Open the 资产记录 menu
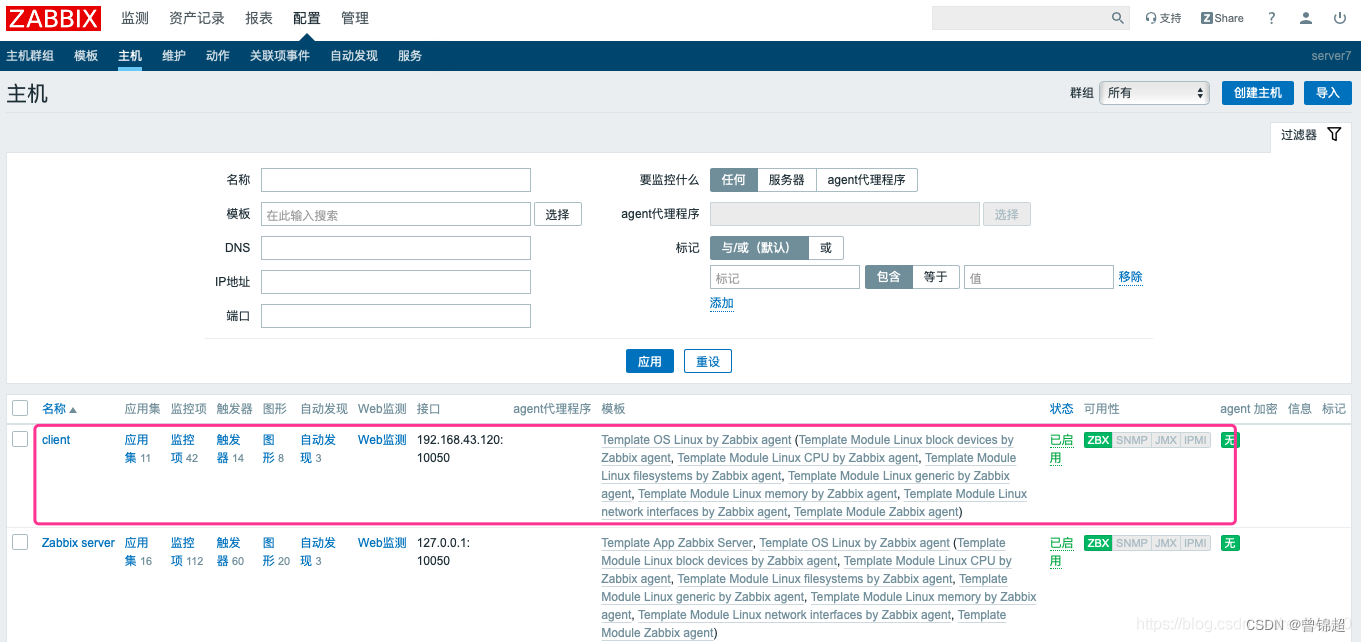 [197, 18]
